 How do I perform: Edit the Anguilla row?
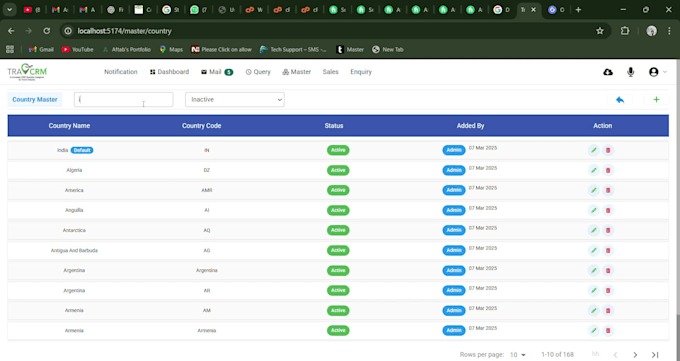point(593,210)
